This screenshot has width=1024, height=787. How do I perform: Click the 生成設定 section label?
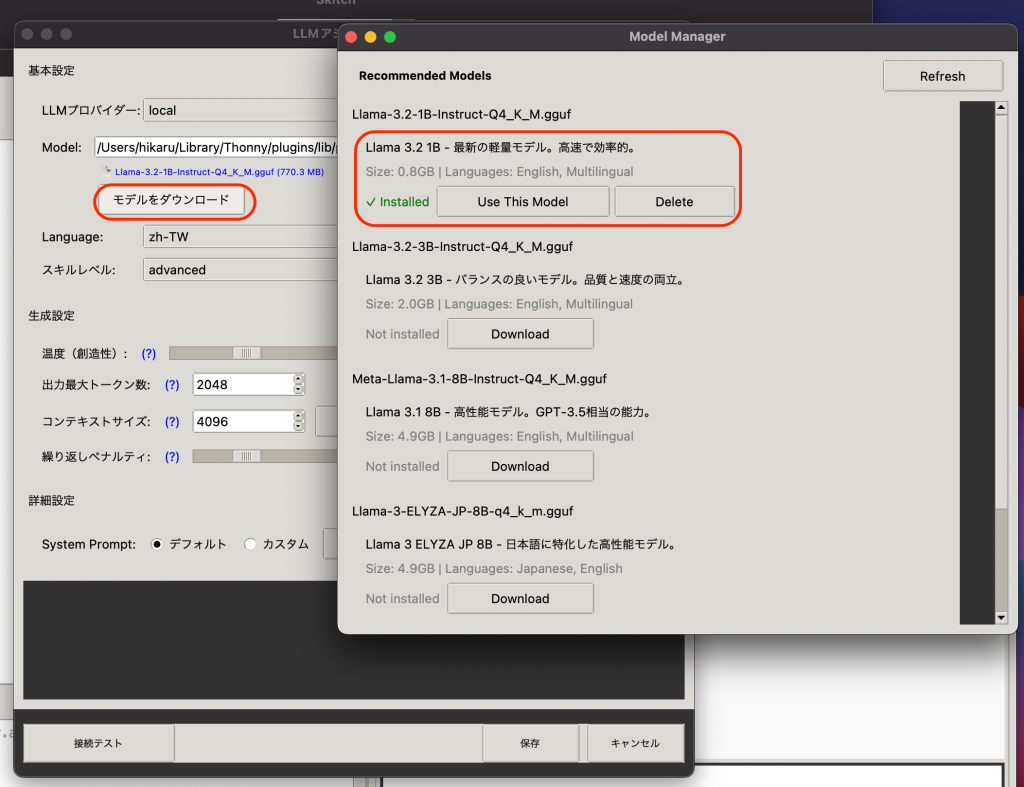52,316
